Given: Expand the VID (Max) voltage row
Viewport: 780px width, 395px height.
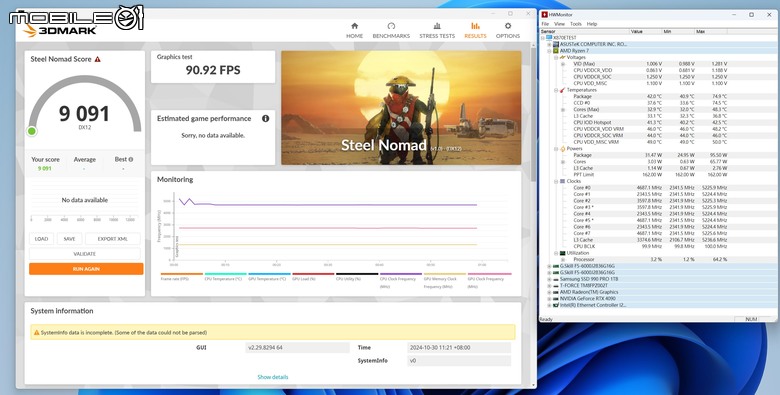Looking at the screenshot, I should [x=563, y=64].
